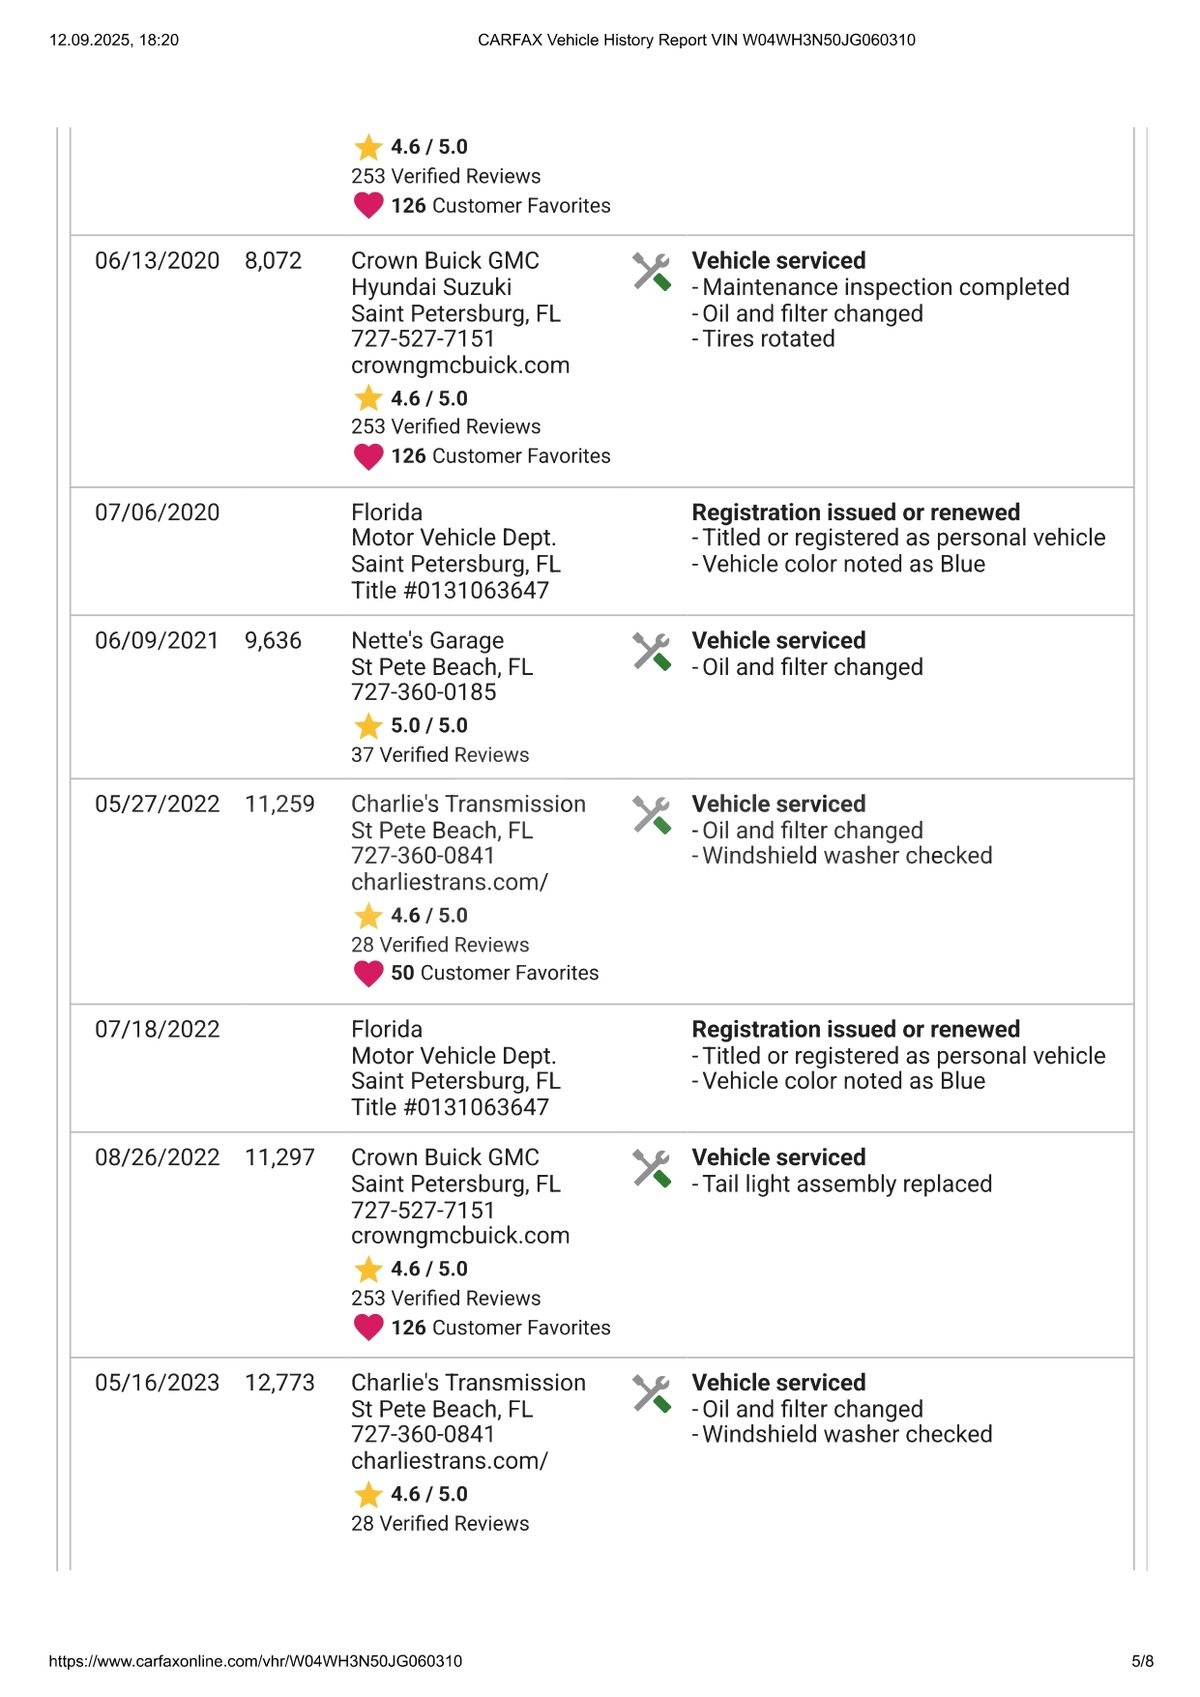The height and width of the screenshot is (1697, 1200).
Task: Click the pink heart beside 50 Customer Favorites
Action: (x=368, y=973)
